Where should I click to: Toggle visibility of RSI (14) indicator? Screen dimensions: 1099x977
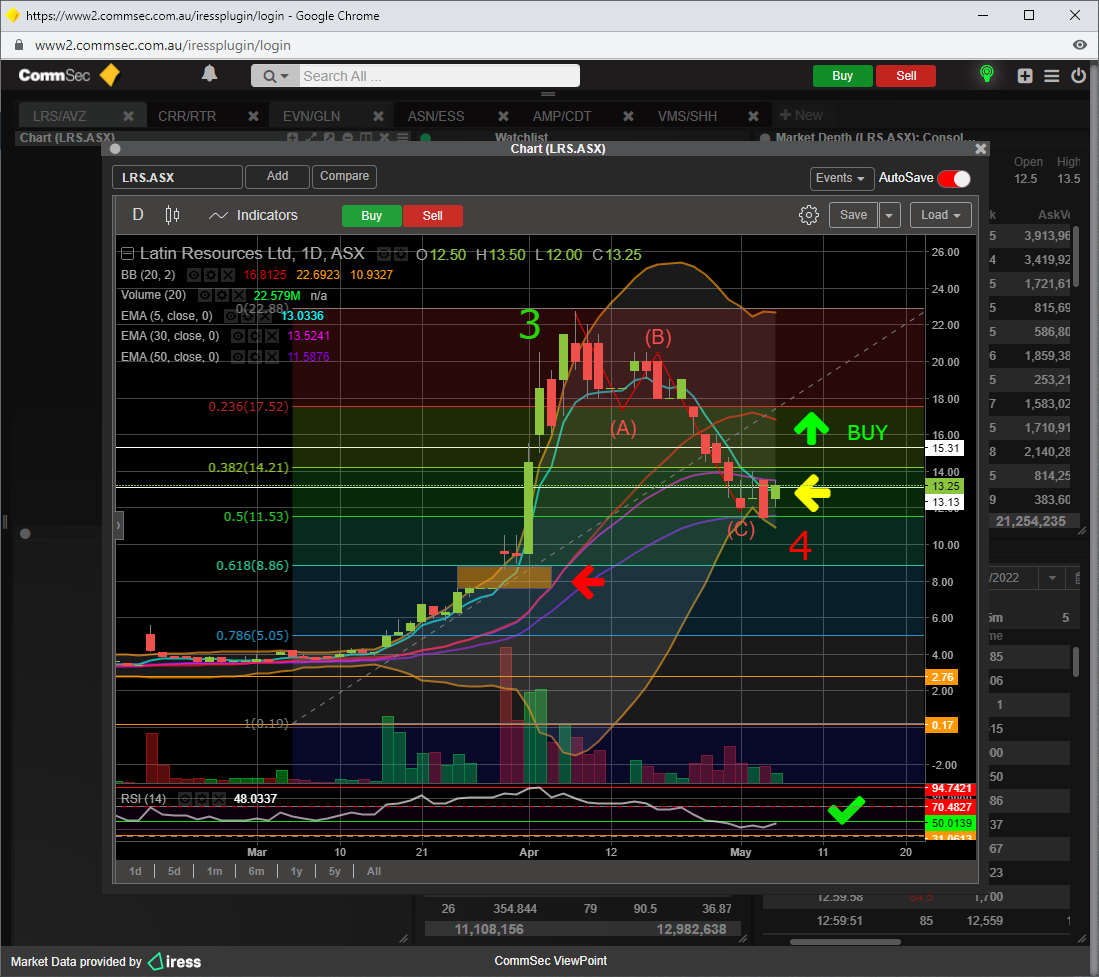(185, 799)
